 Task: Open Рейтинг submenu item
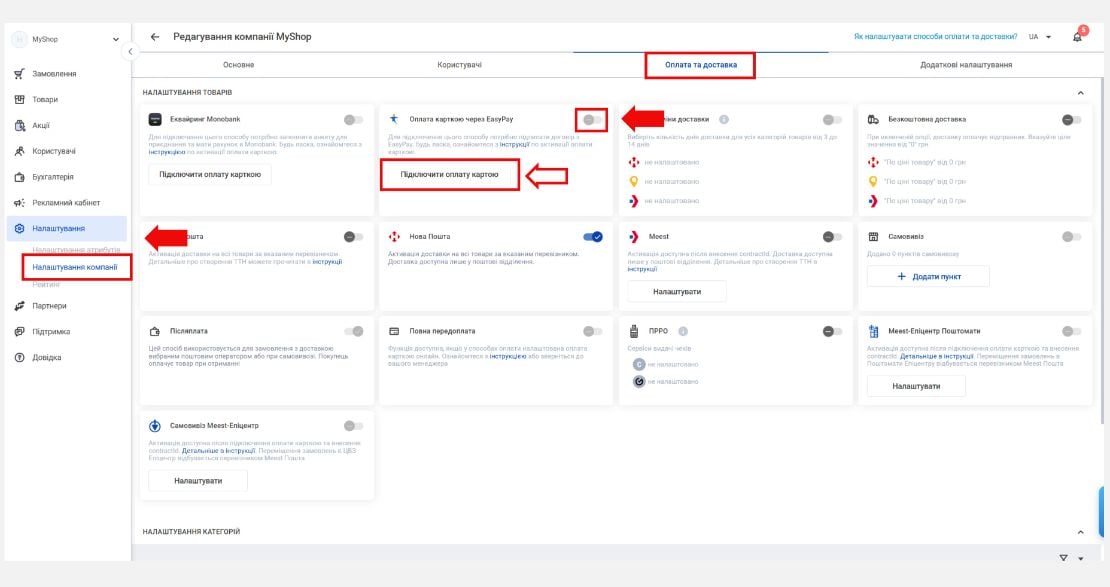tap(46, 284)
